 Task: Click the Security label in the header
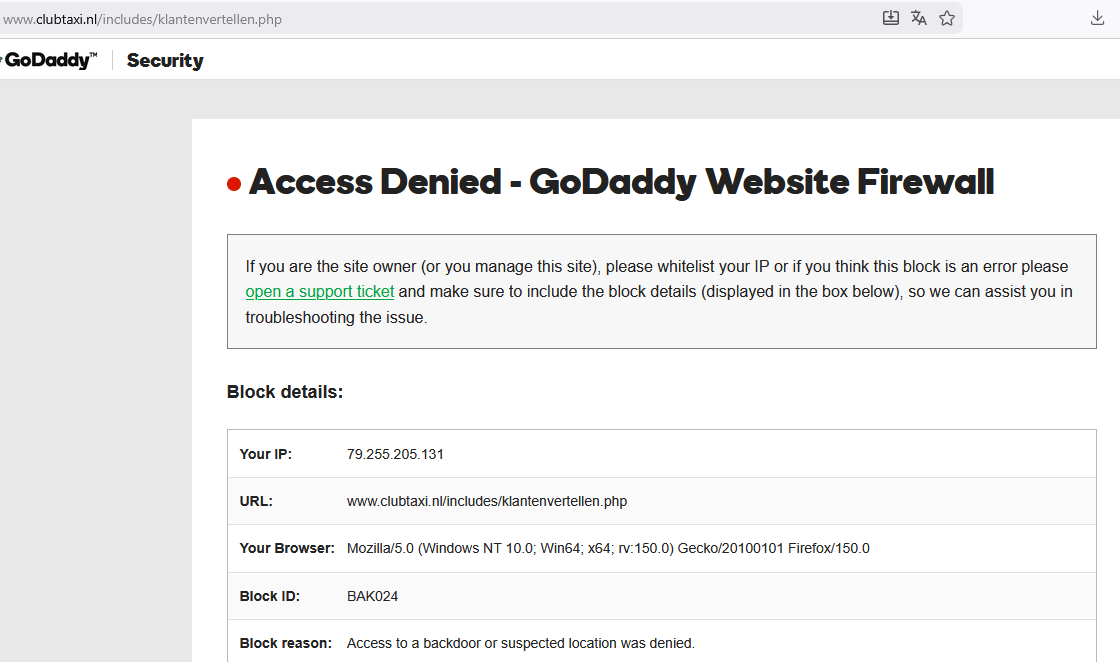(x=165, y=61)
